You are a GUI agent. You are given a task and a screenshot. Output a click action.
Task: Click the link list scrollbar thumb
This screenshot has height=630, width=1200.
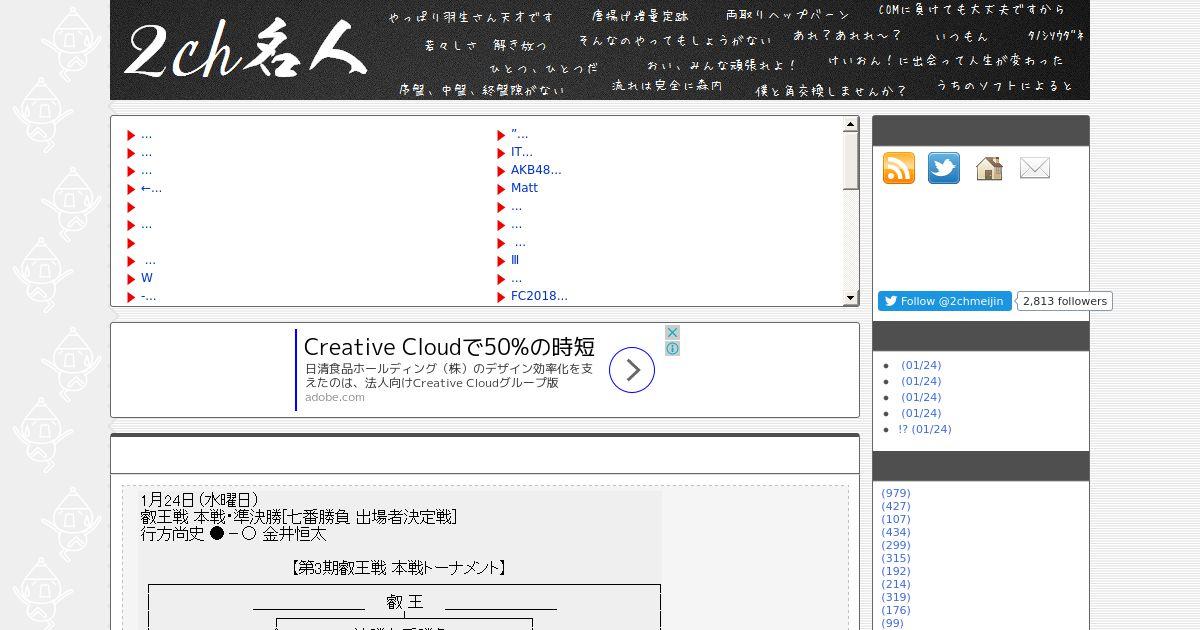click(x=851, y=161)
